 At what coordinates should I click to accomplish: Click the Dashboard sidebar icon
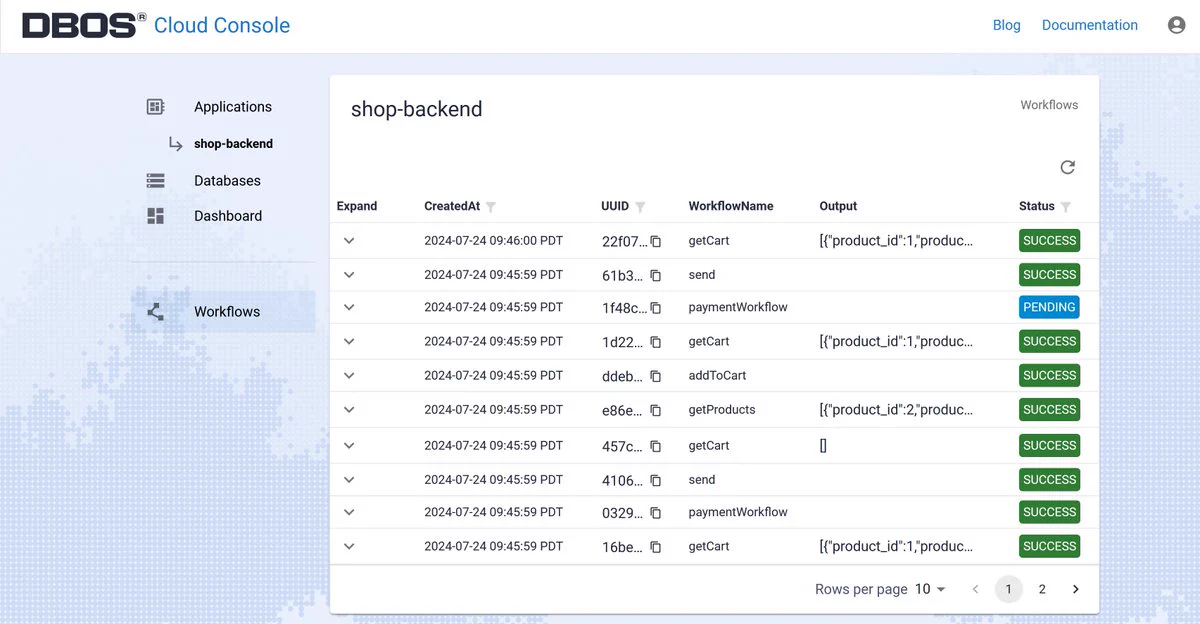[155, 216]
